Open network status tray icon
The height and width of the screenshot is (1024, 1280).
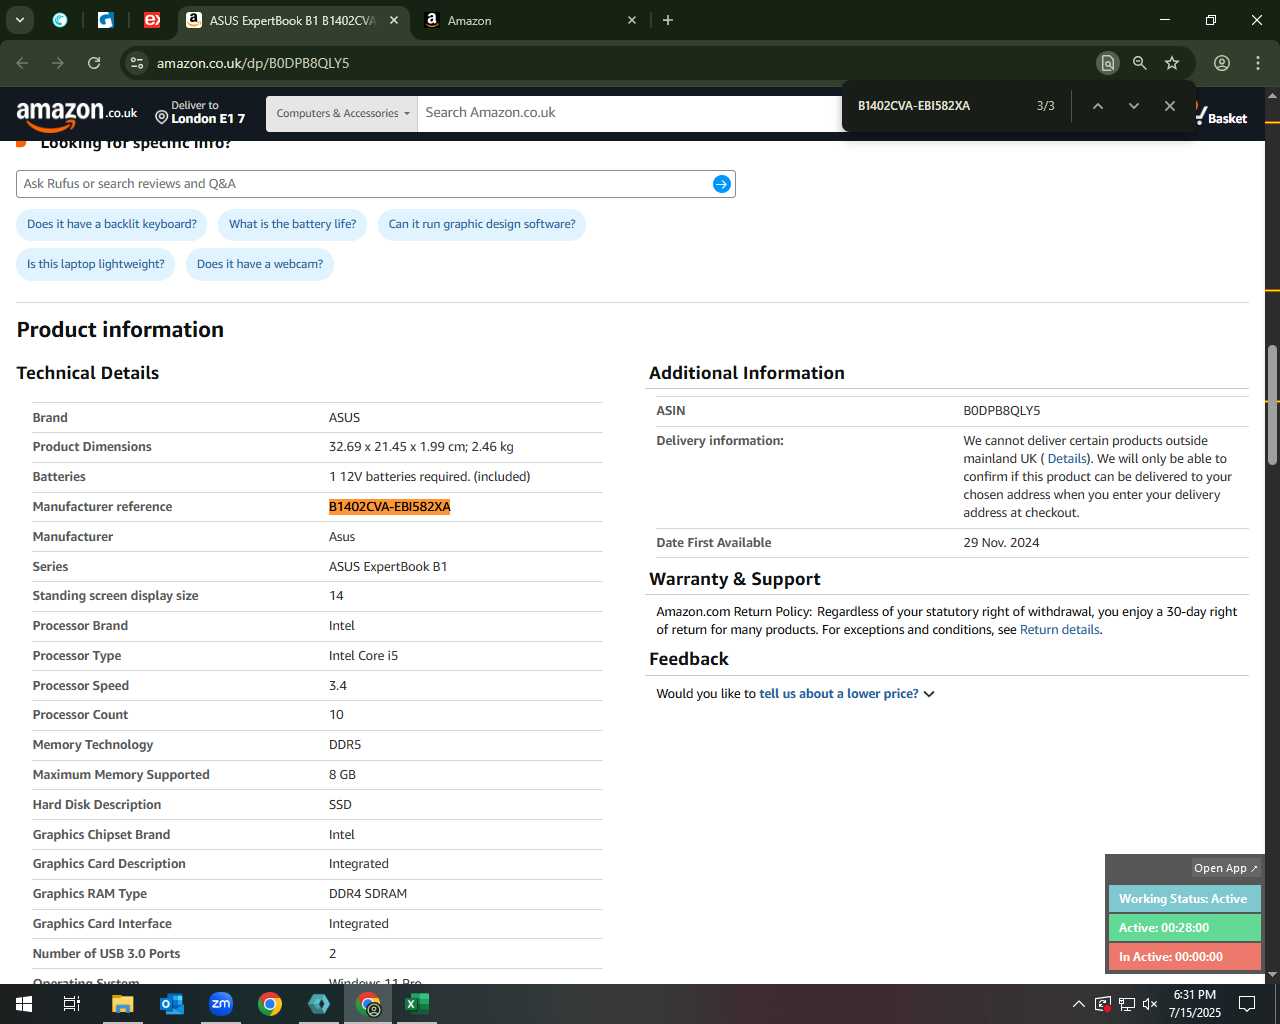click(x=1126, y=1004)
